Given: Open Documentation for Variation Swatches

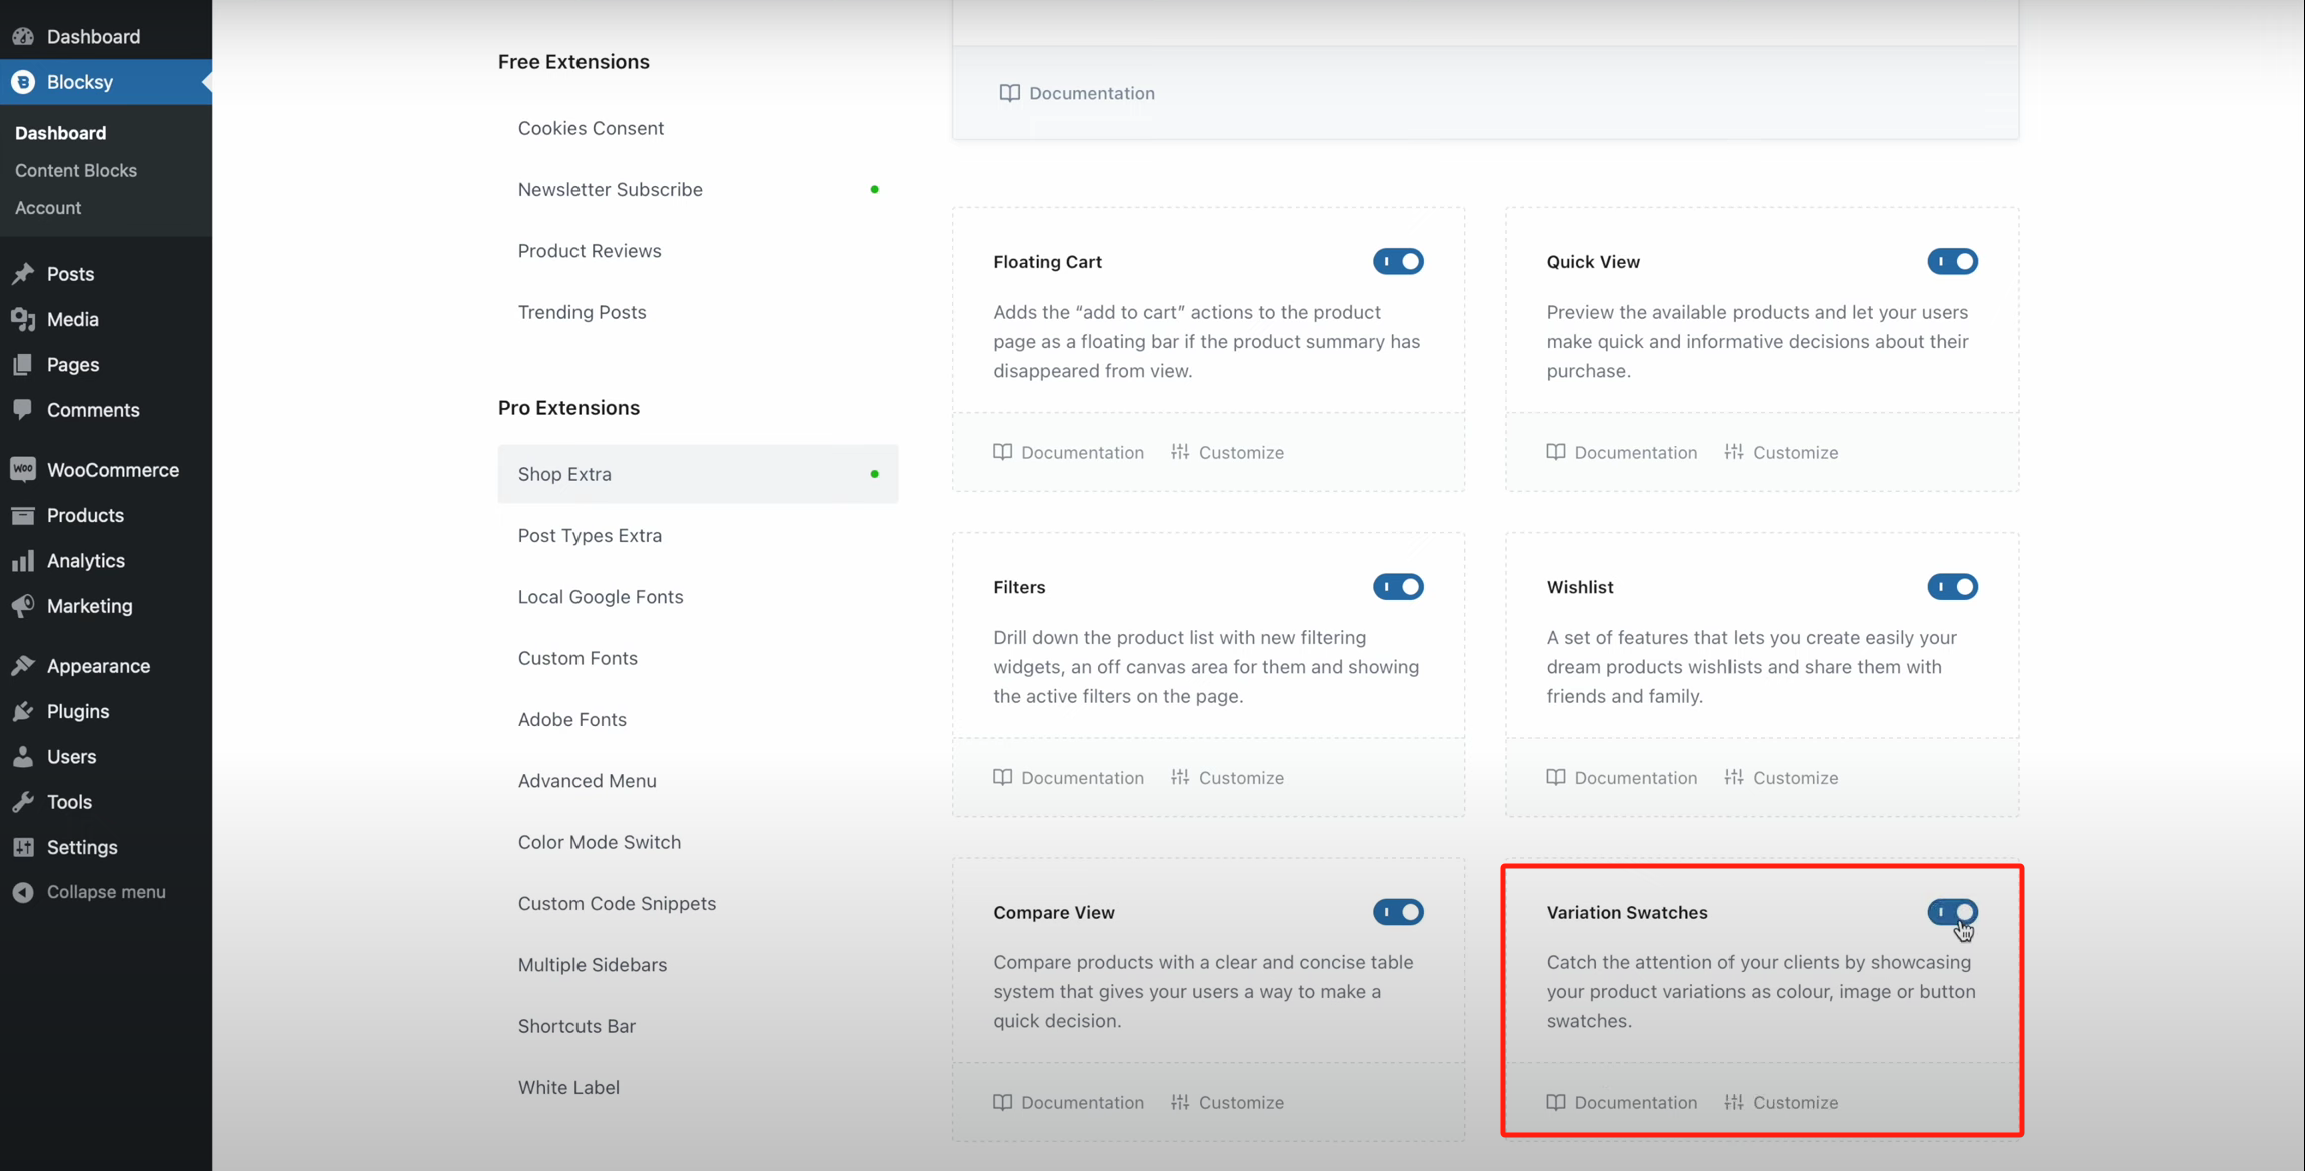Looking at the screenshot, I should click(1621, 1102).
